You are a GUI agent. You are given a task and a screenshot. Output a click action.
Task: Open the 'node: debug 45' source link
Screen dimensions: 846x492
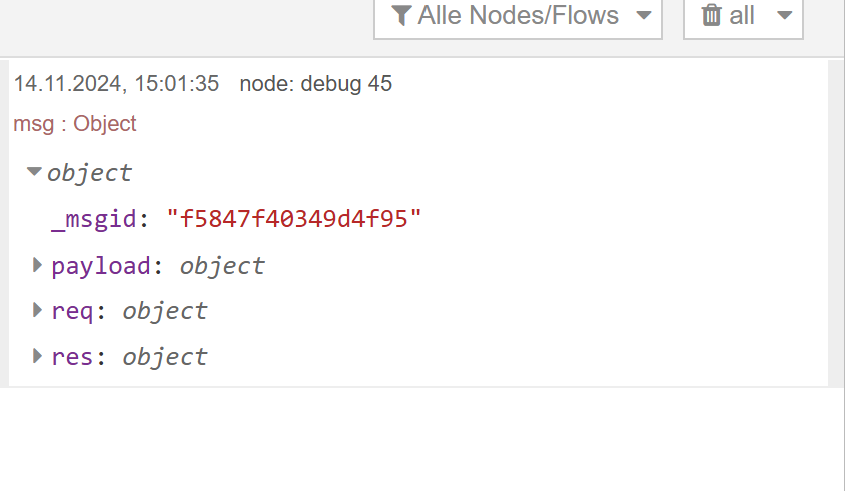(x=316, y=84)
